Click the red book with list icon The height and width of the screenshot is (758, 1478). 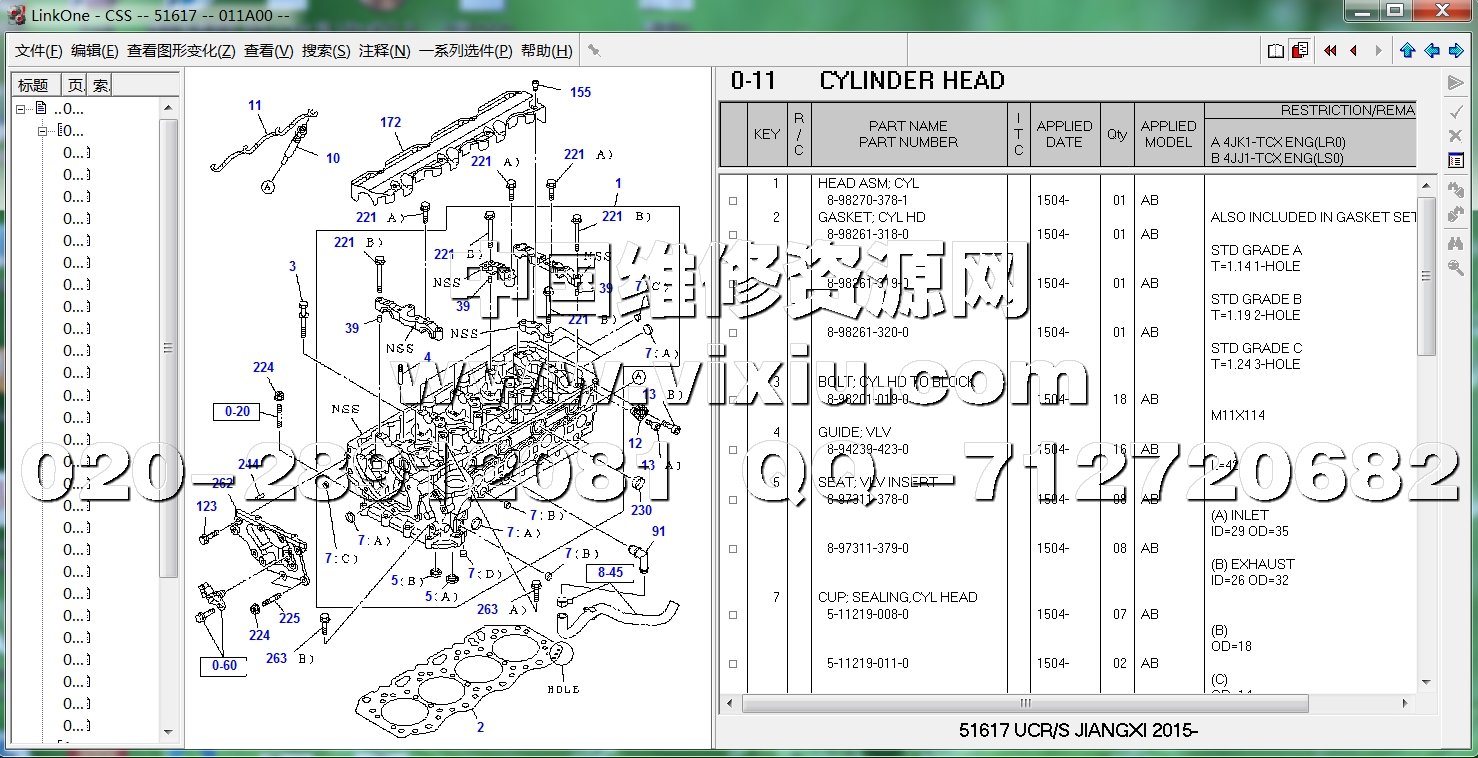click(1299, 50)
